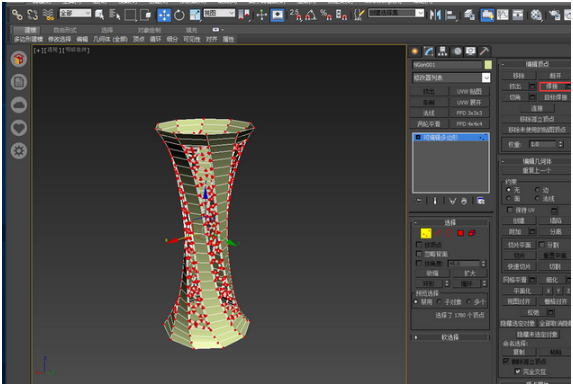Image resolution: width=573 pixels, height=385 pixels.
Task: Select the 面 constraint radio button
Action: [509, 198]
